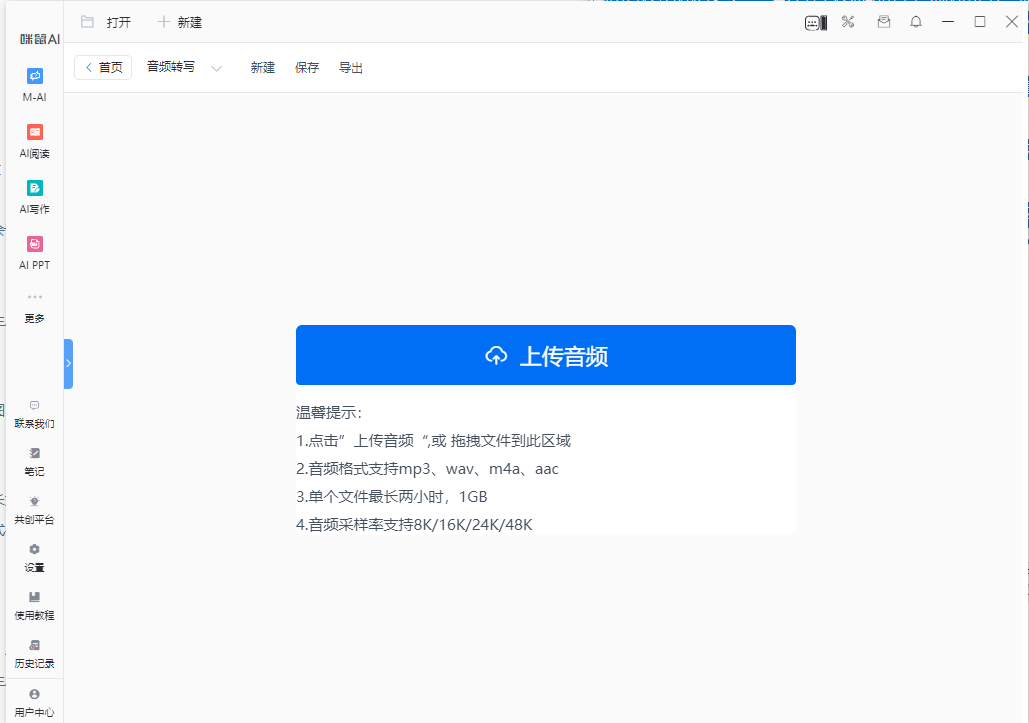
Task: Toggle the blue sidebar collapse handle
Action: 68,363
